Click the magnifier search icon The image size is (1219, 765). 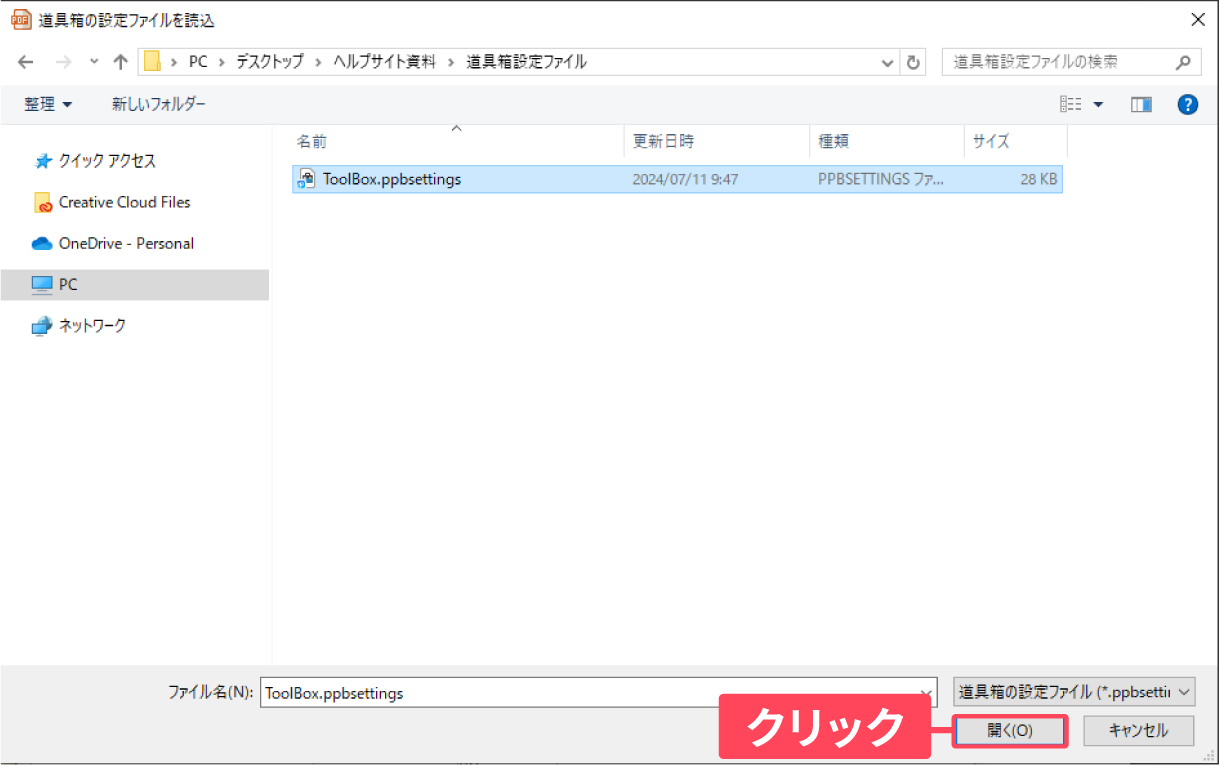(1183, 62)
